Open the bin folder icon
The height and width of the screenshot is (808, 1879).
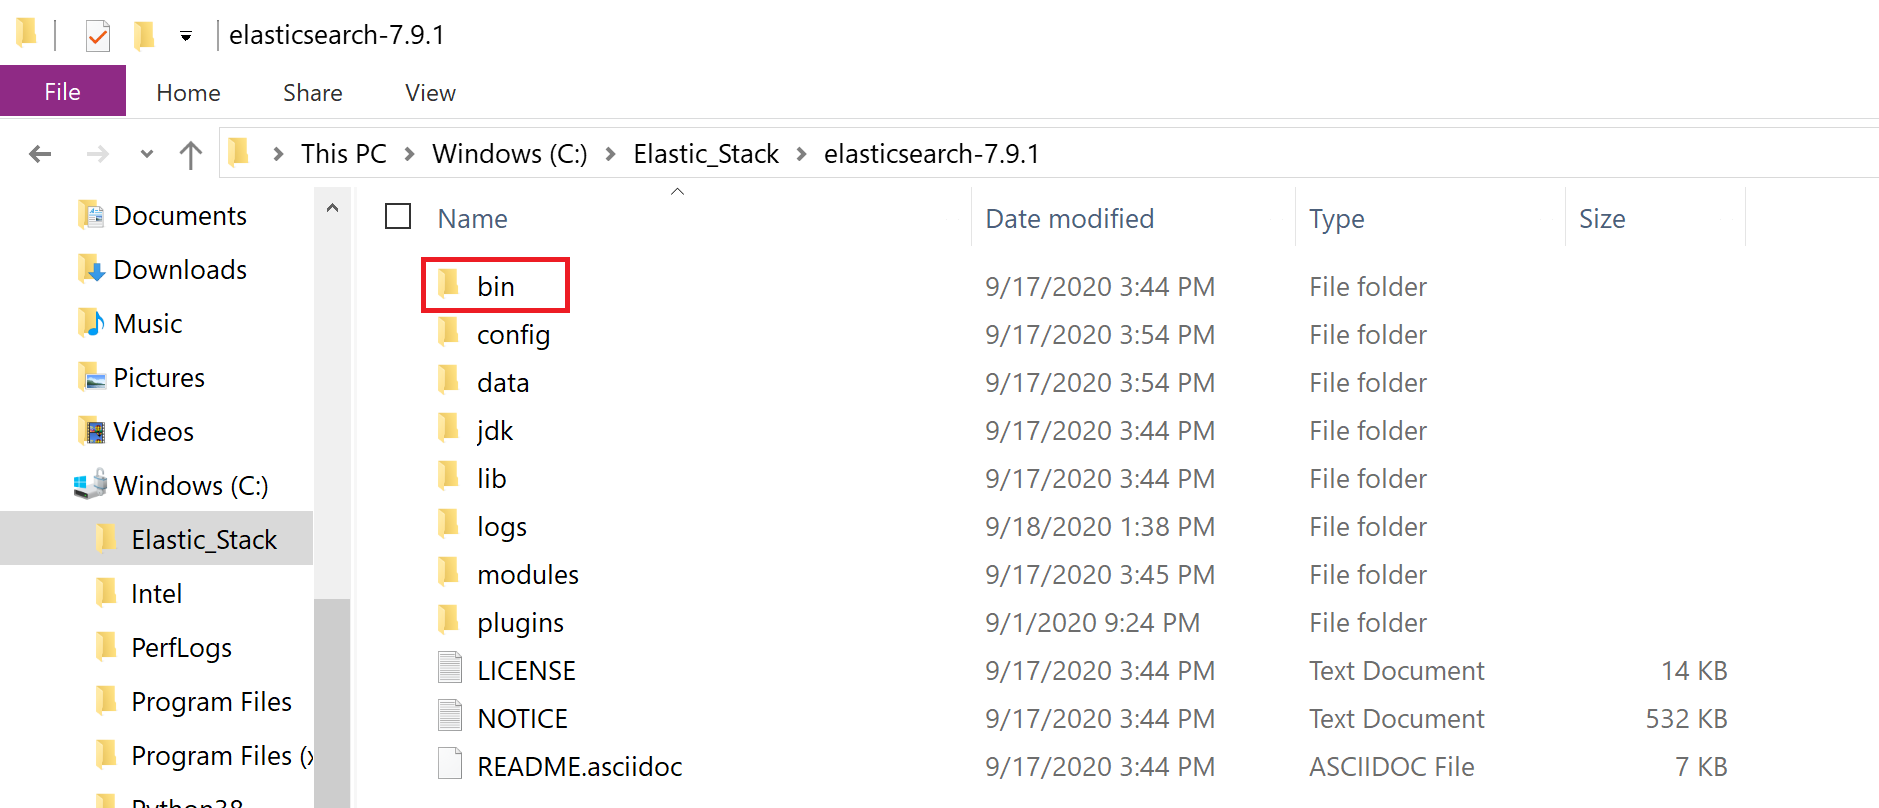pos(449,285)
